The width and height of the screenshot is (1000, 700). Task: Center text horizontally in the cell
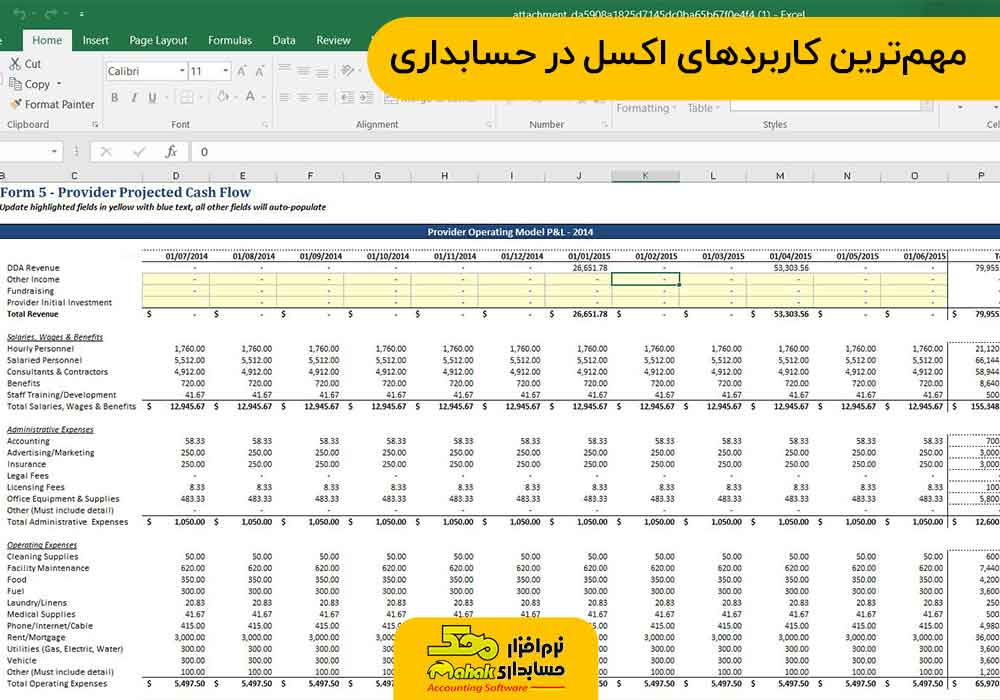(x=304, y=98)
